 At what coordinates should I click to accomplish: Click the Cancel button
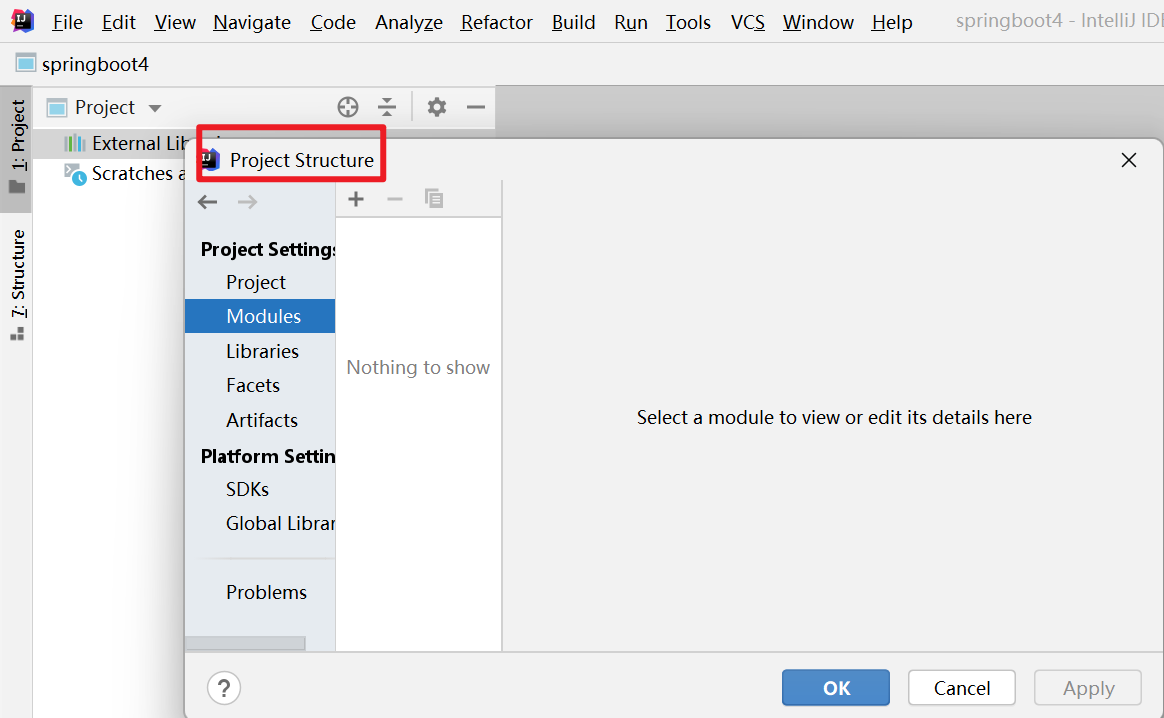click(962, 688)
